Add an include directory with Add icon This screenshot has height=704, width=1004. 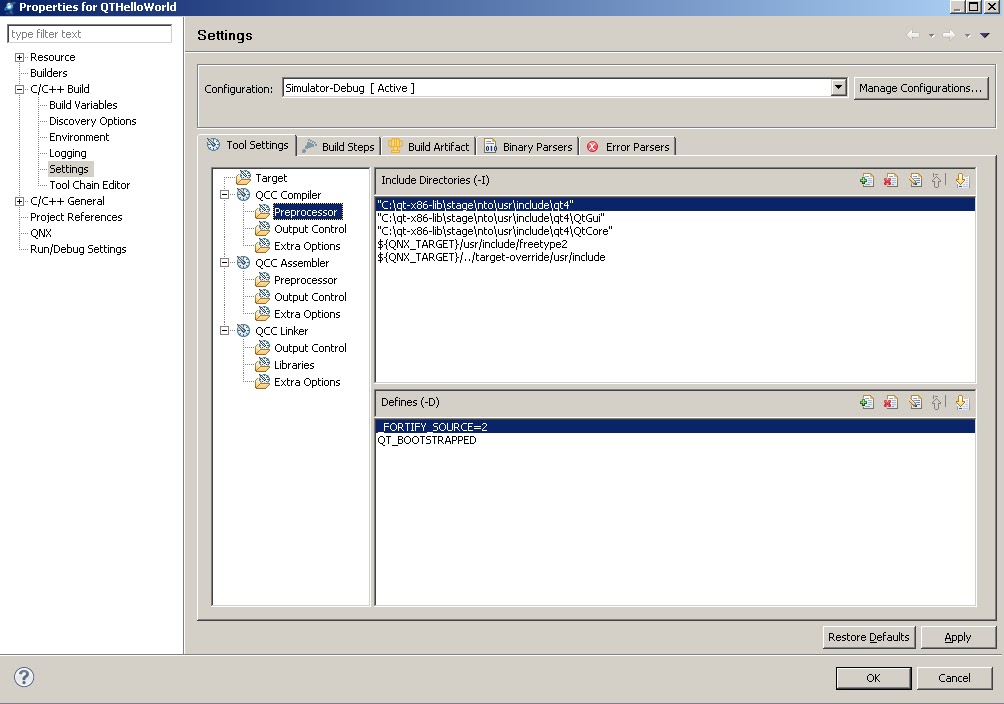866,181
